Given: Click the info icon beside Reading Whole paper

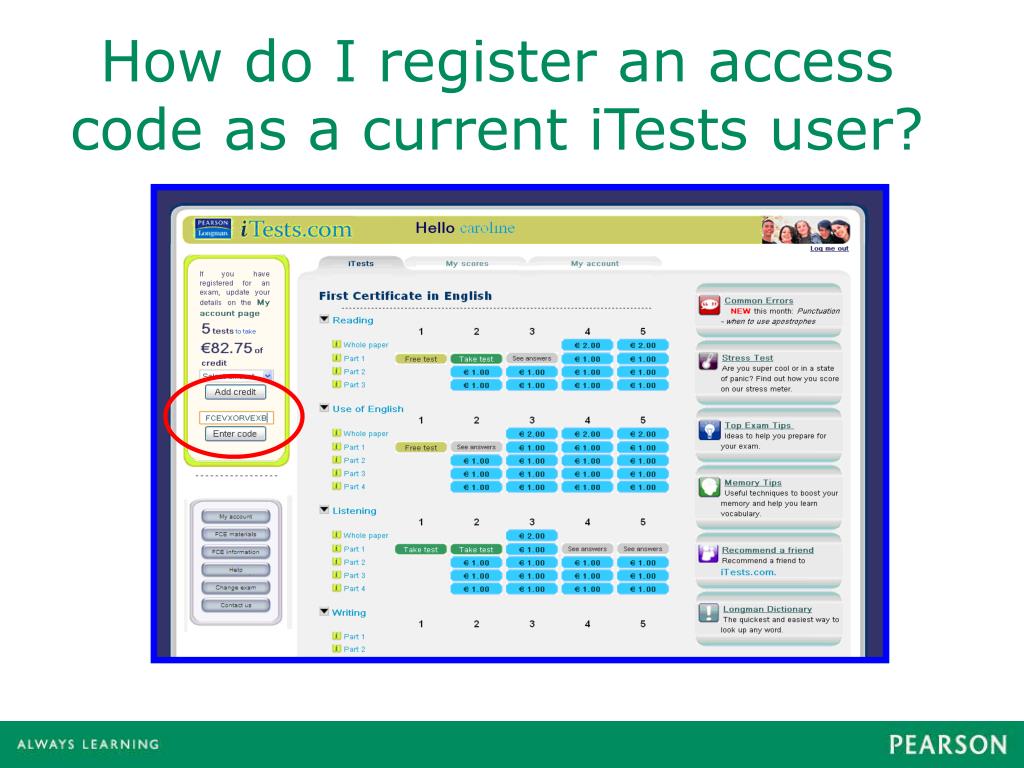Looking at the screenshot, I should (336, 344).
